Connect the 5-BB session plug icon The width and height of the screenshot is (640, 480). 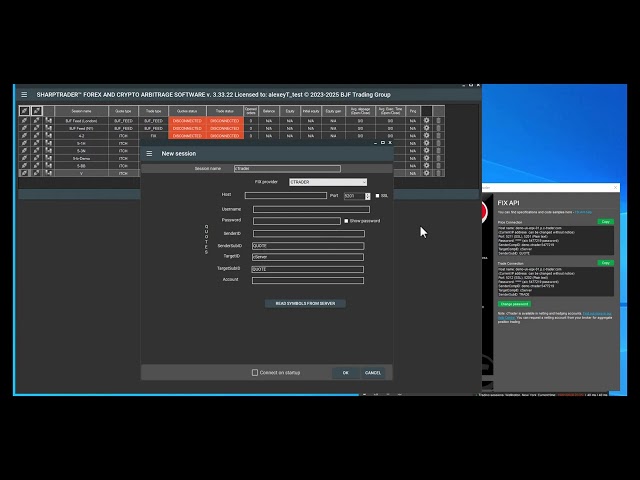[x=24, y=166]
